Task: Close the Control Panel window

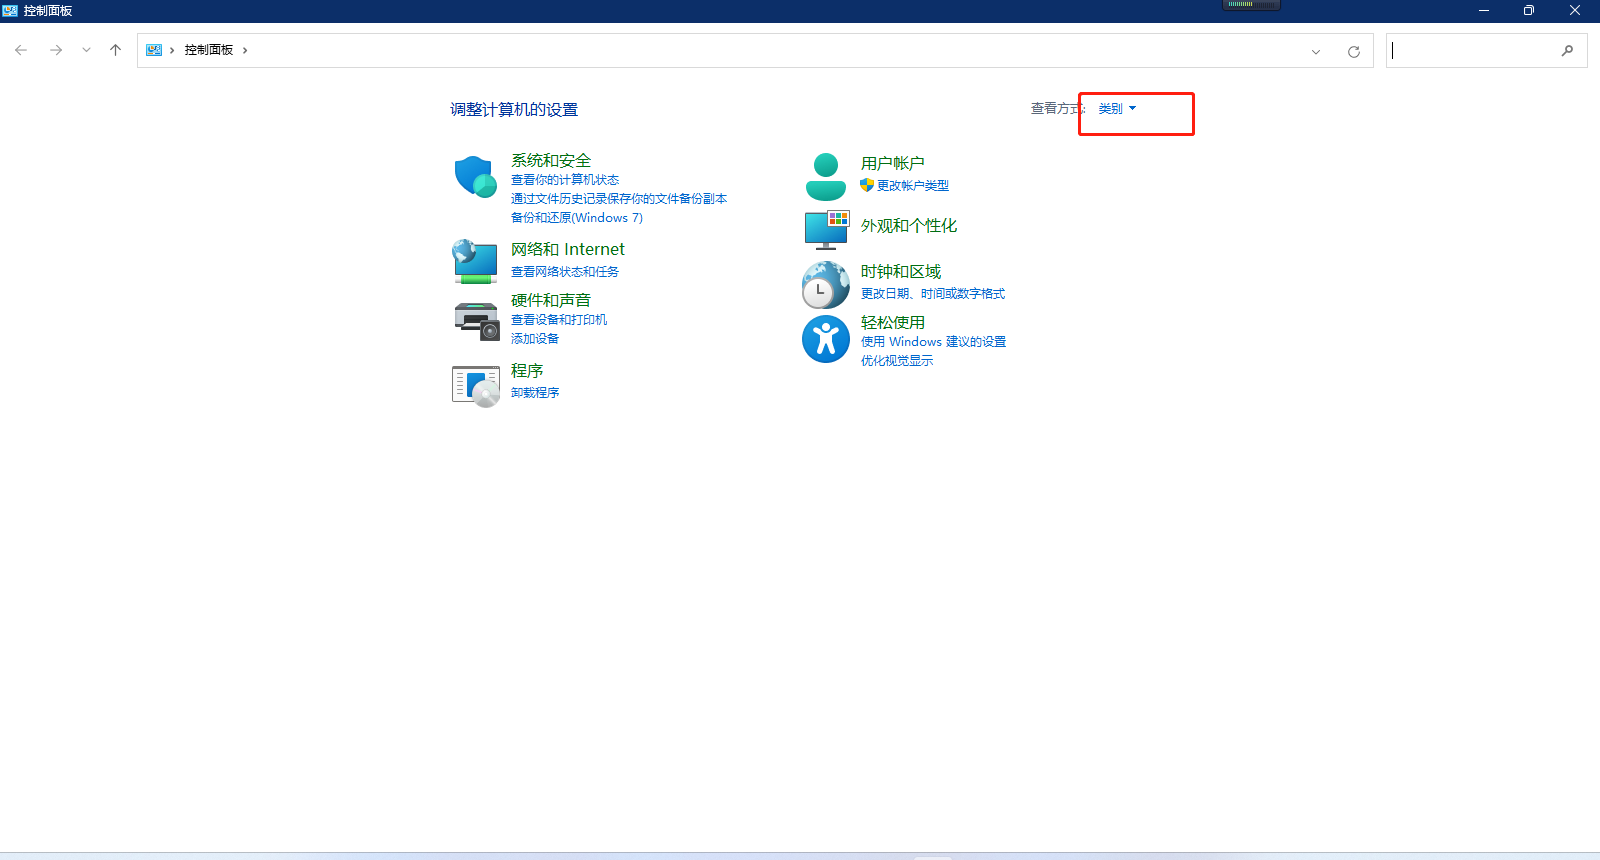Action: click(x=1575, y=10)
